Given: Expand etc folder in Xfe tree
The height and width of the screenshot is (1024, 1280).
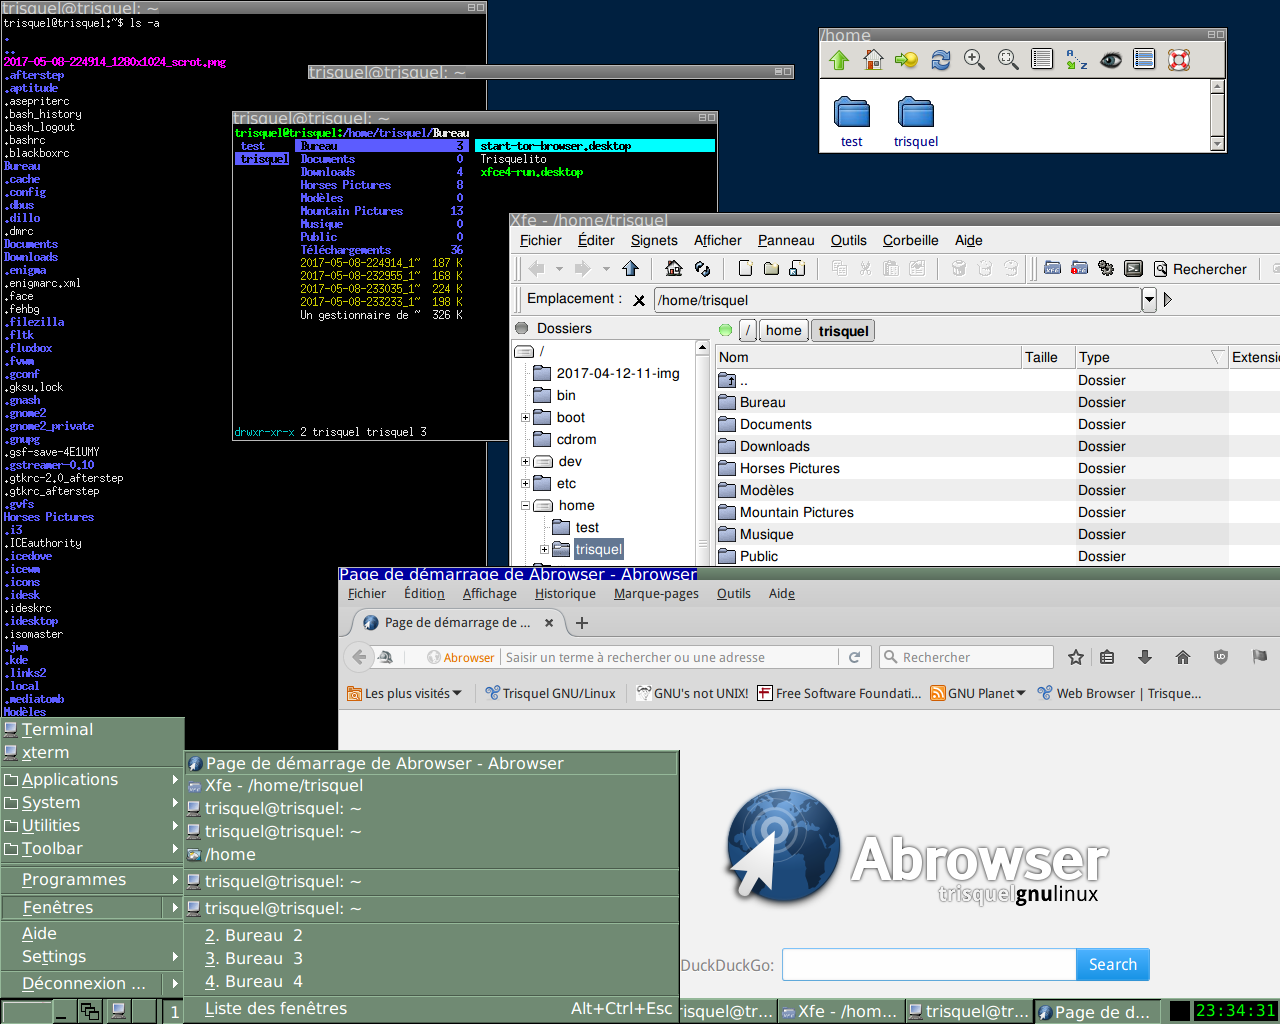Looking at the screenshot, I should point(525,483).
